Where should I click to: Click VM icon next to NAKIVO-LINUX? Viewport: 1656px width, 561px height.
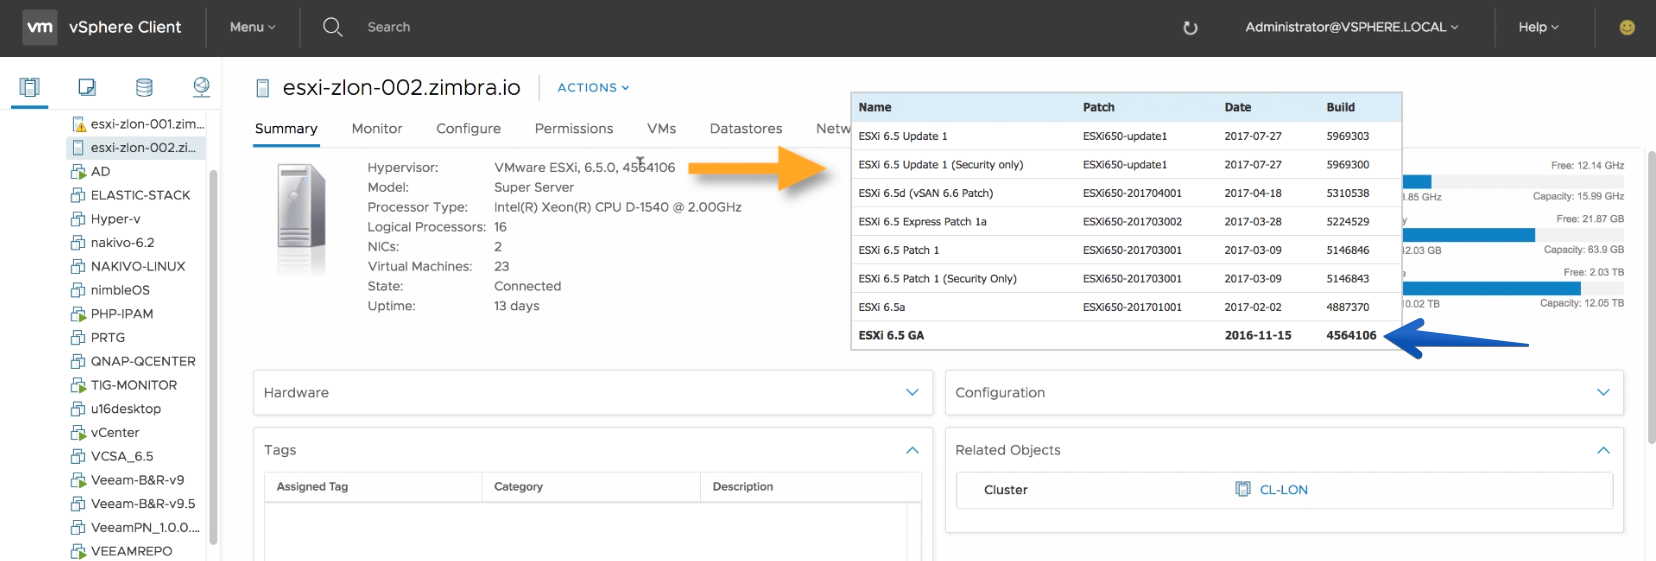(78, 266)
